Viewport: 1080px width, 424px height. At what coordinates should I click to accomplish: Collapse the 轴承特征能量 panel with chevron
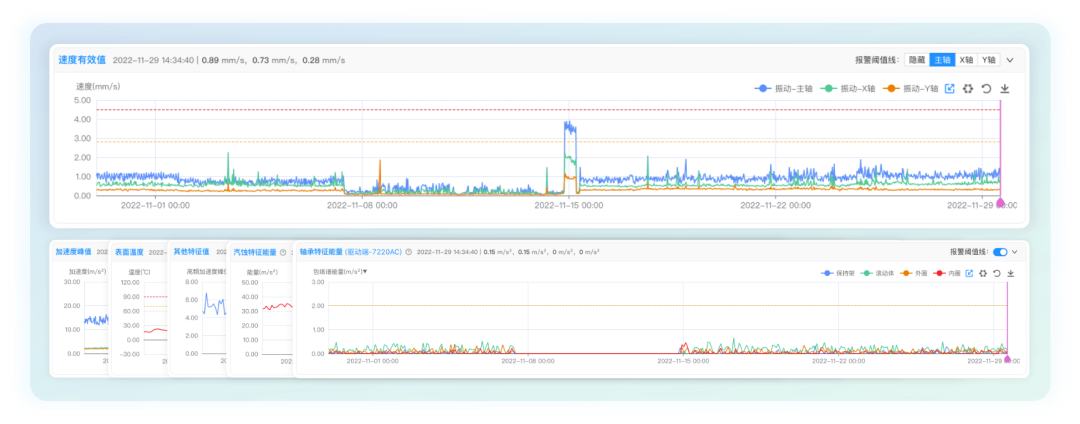pyautogui.click(x=1014, y=252)
